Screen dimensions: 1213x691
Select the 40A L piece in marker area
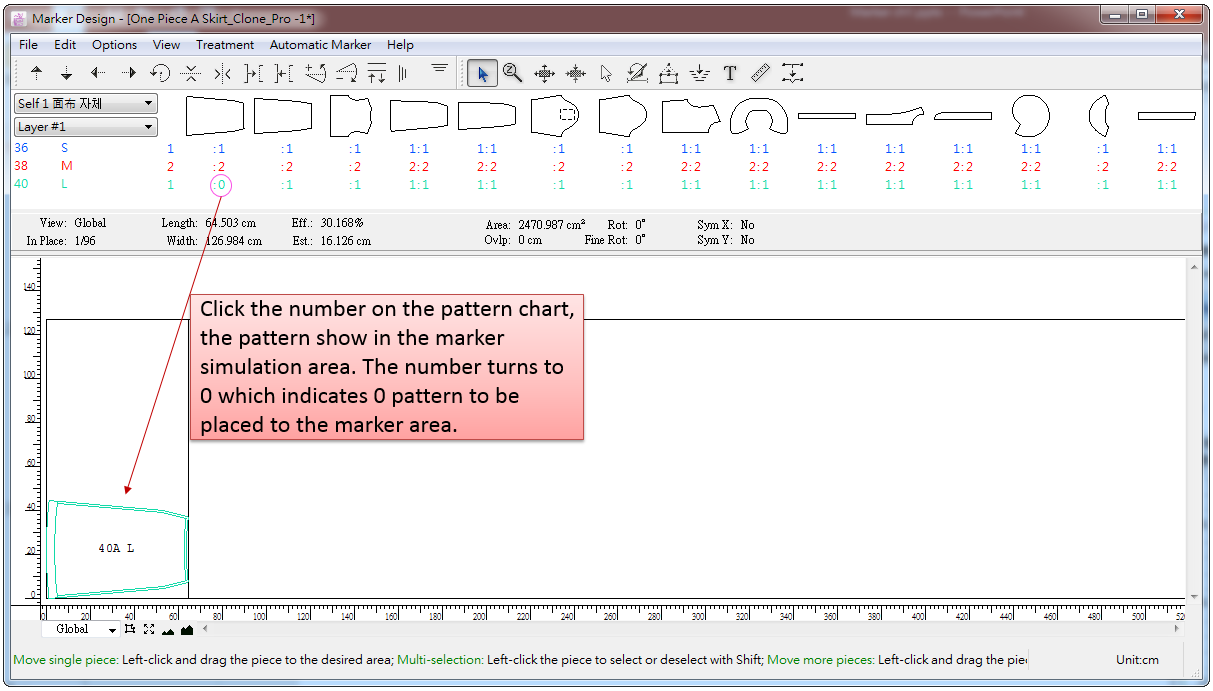117,548
